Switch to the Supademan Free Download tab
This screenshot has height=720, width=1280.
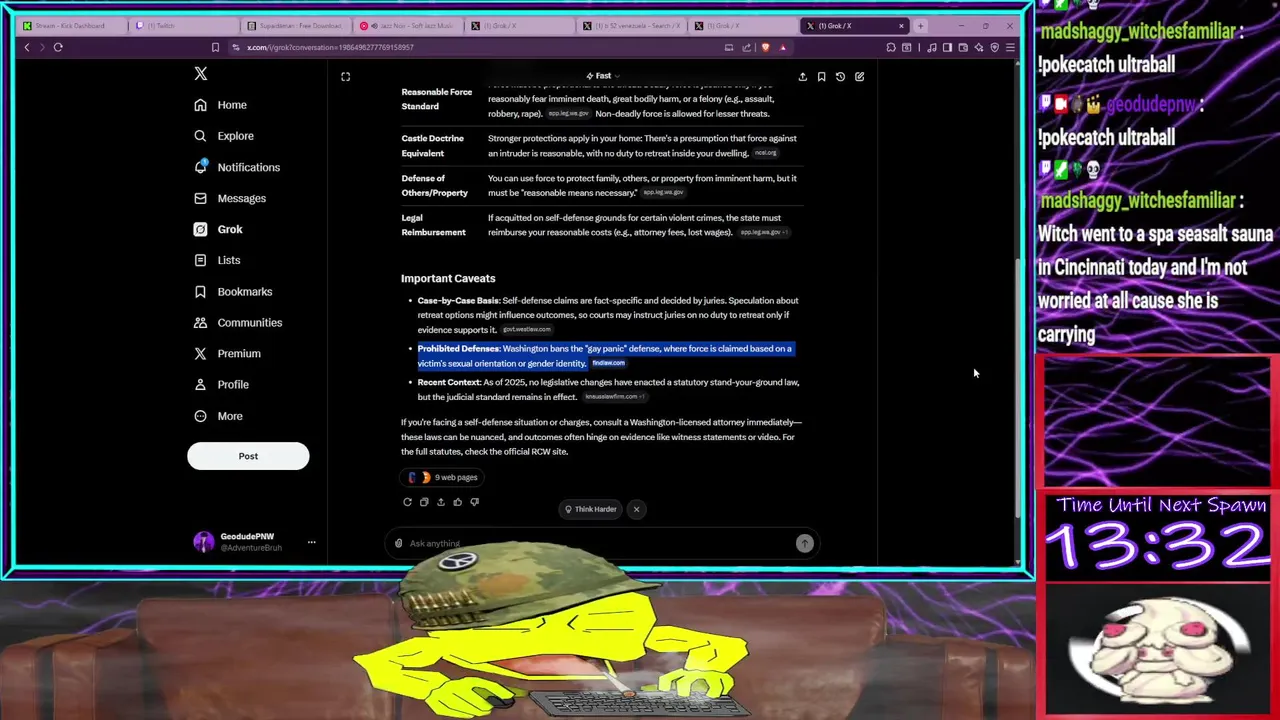pos(295,26)
